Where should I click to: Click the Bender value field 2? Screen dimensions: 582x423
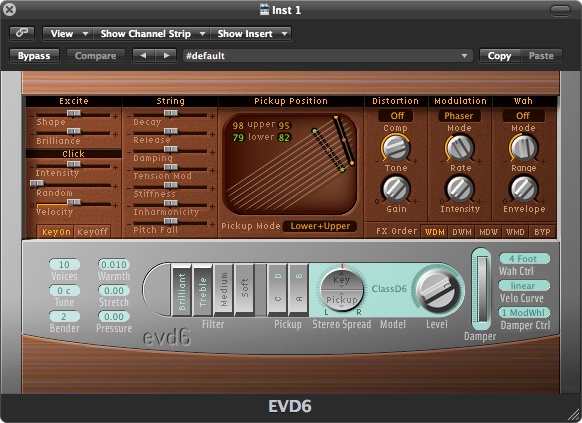click(64, 317)
